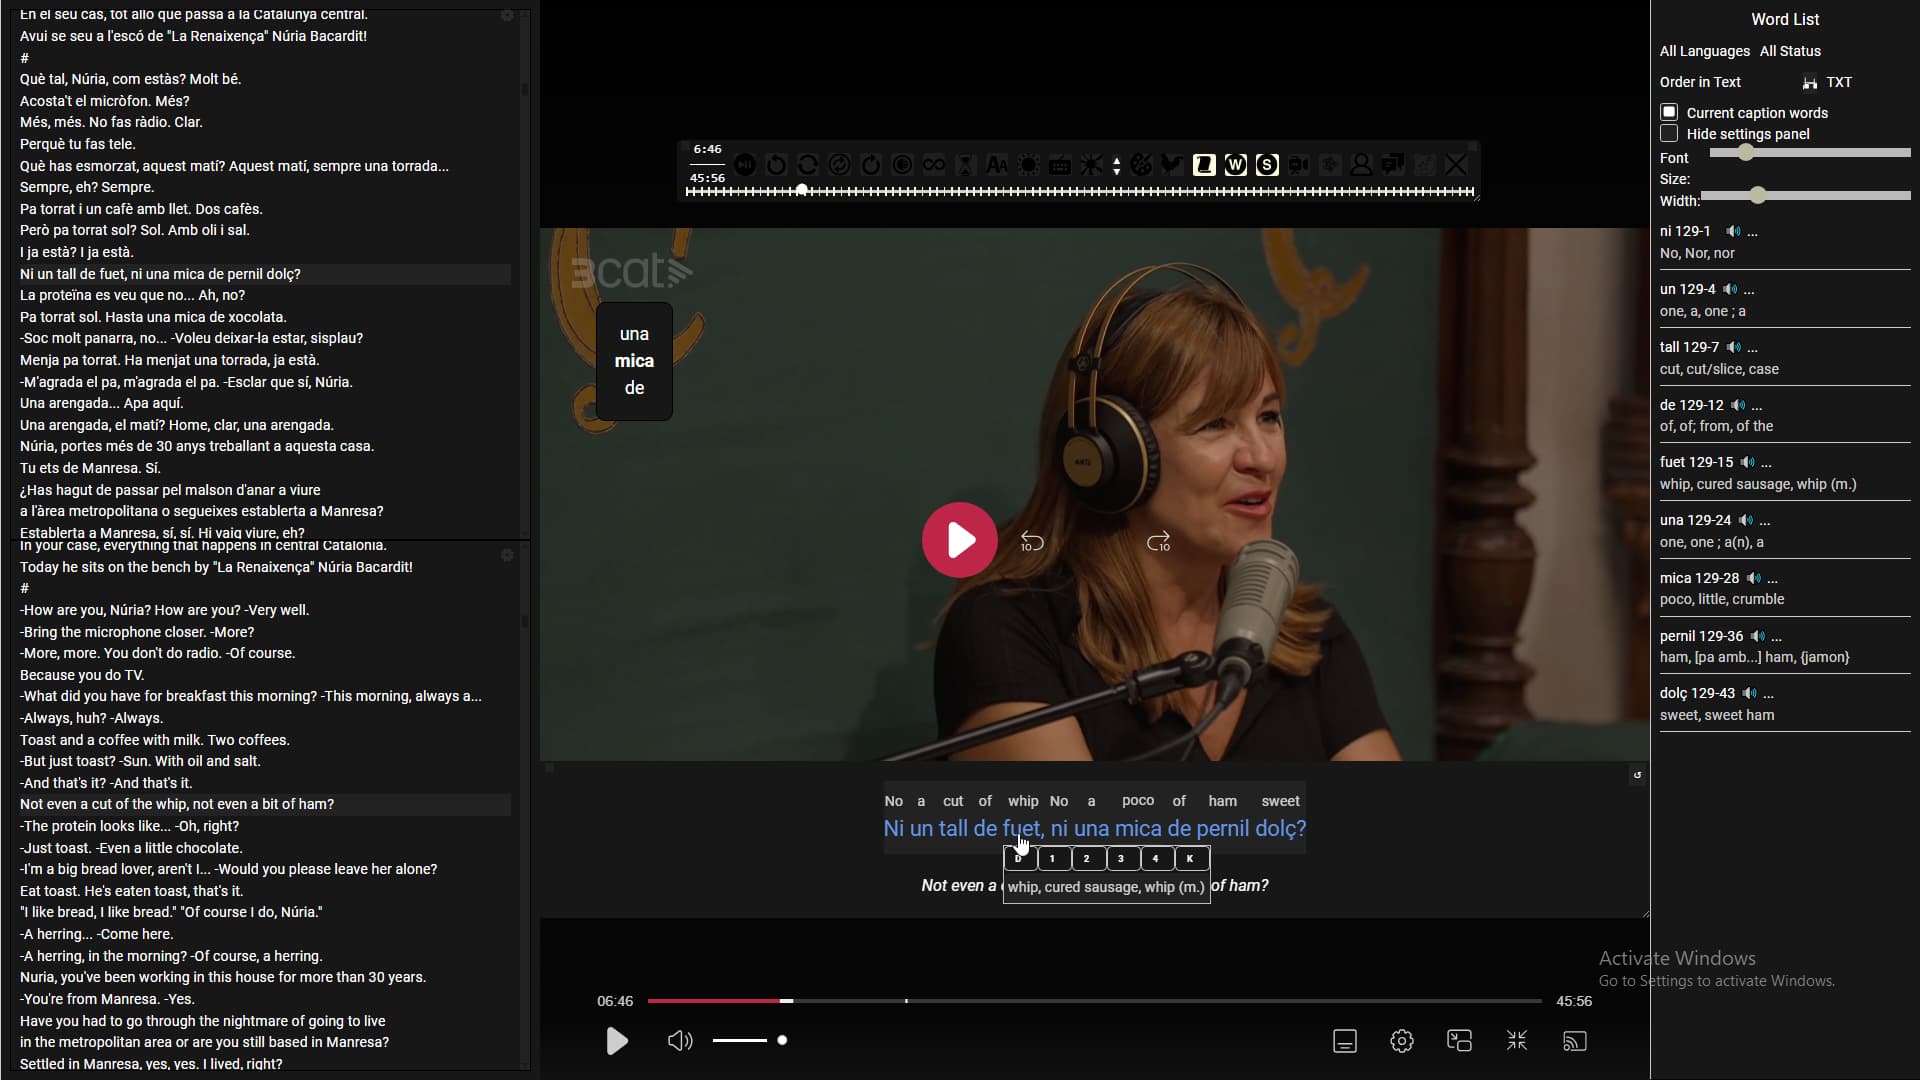Viewport: 1920px width, 1080px height.
Task: Click the big red play button on video
Action: coord(959,540)
